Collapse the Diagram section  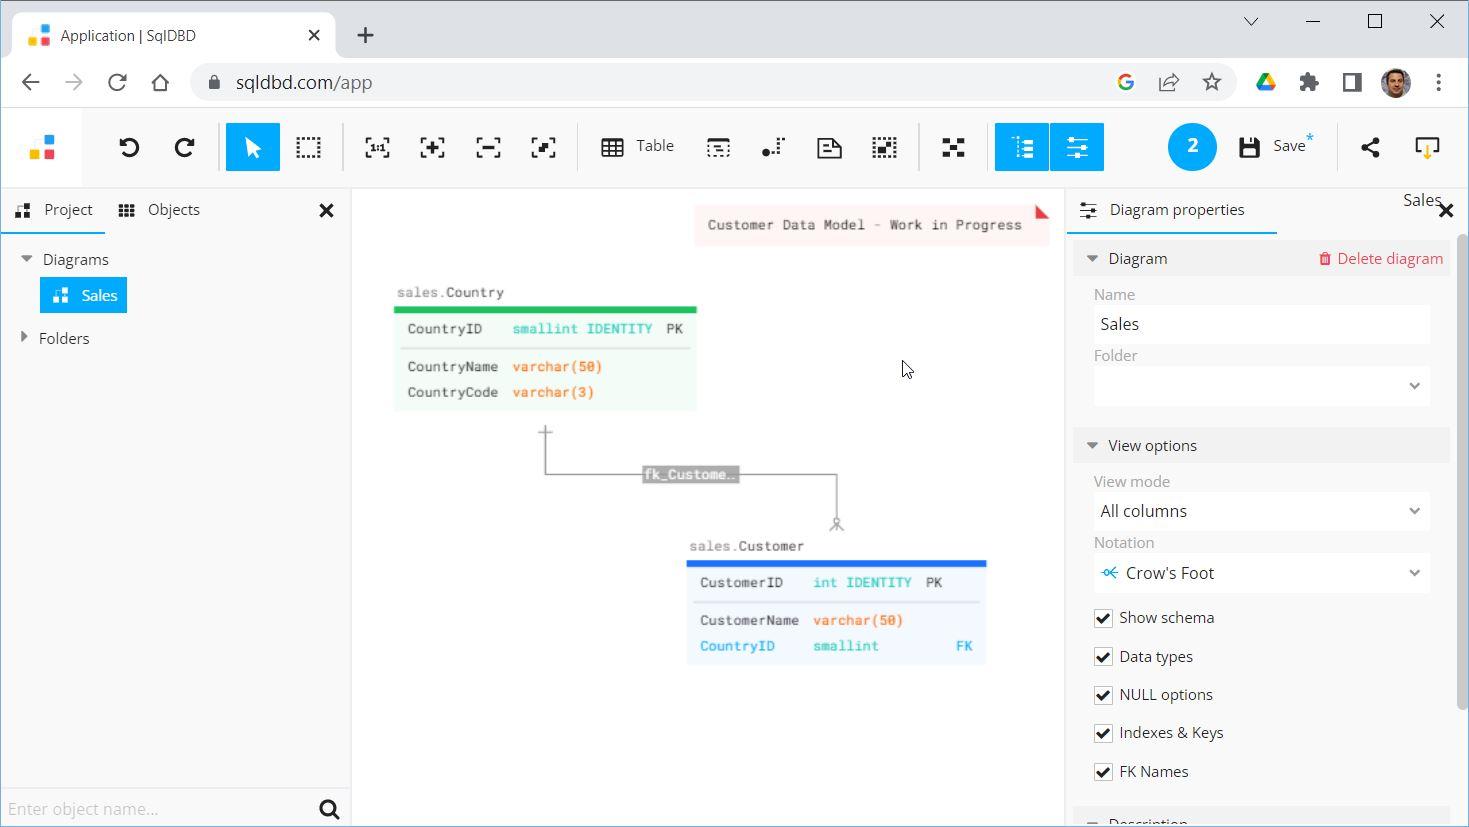(x=1092, y=259)
